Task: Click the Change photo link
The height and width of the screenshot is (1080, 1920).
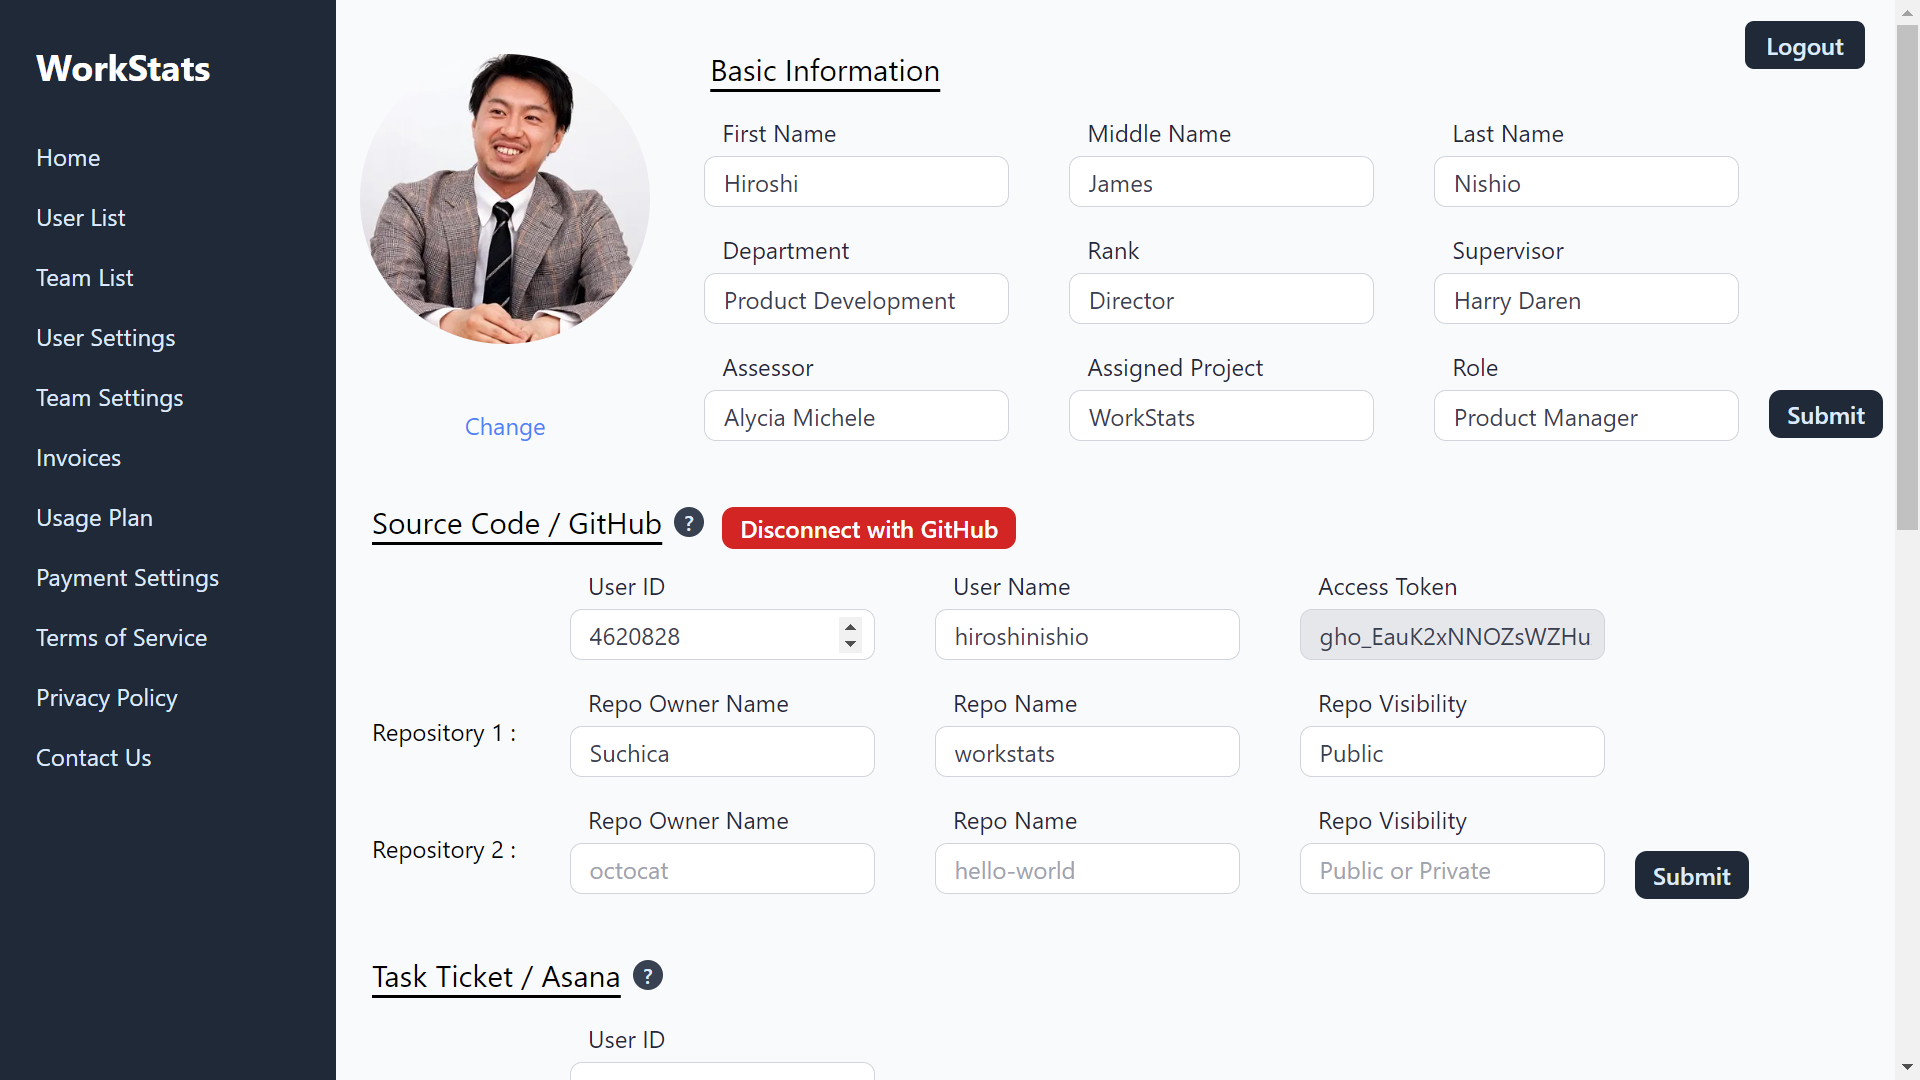Action: click(505, 427)
